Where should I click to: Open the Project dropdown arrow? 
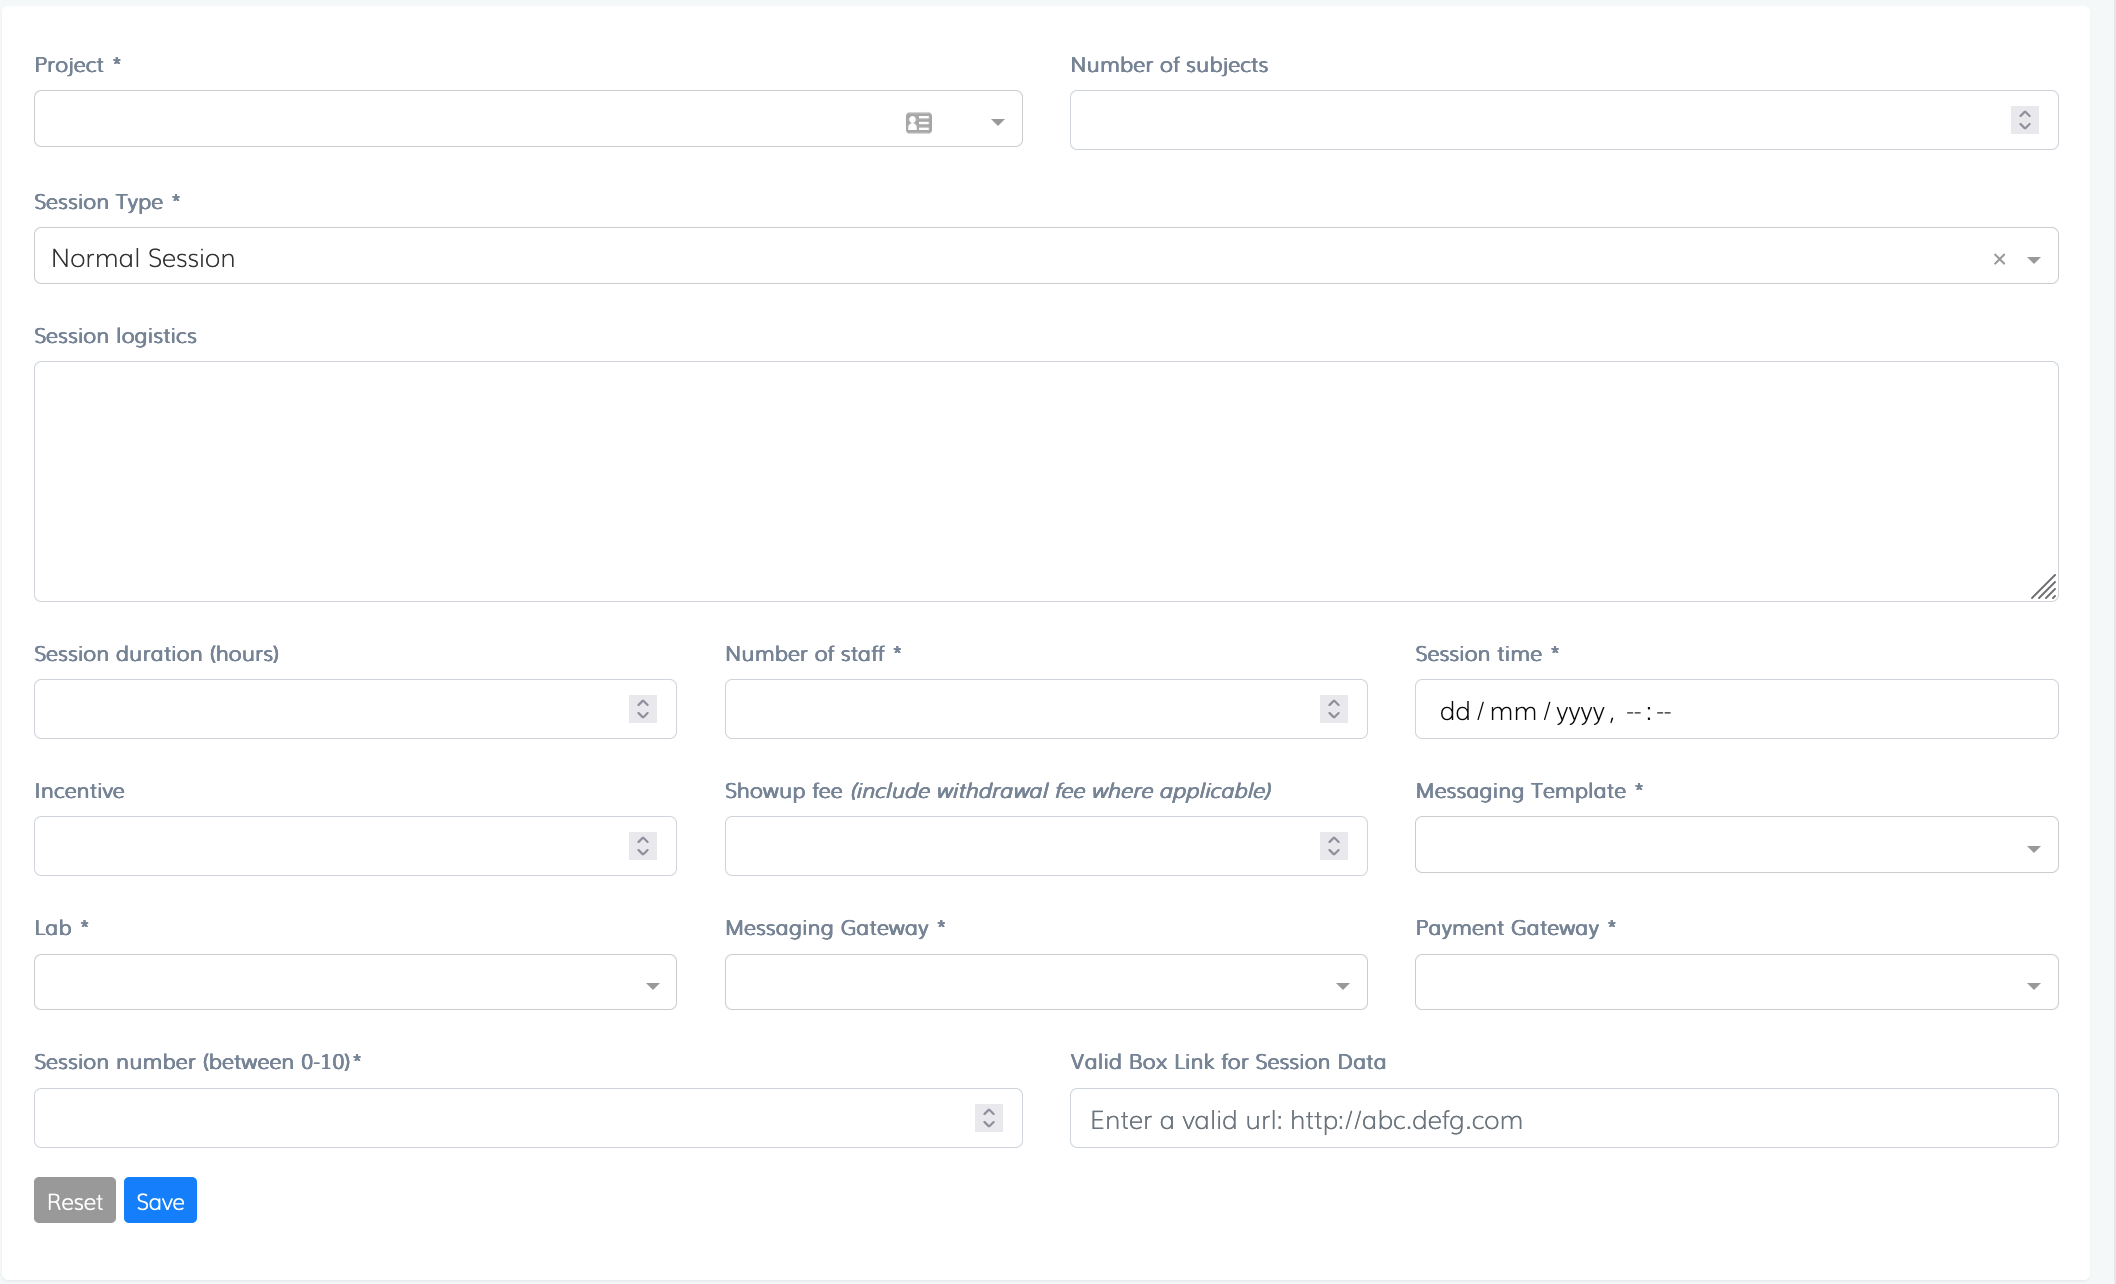(x=997, y=122)
